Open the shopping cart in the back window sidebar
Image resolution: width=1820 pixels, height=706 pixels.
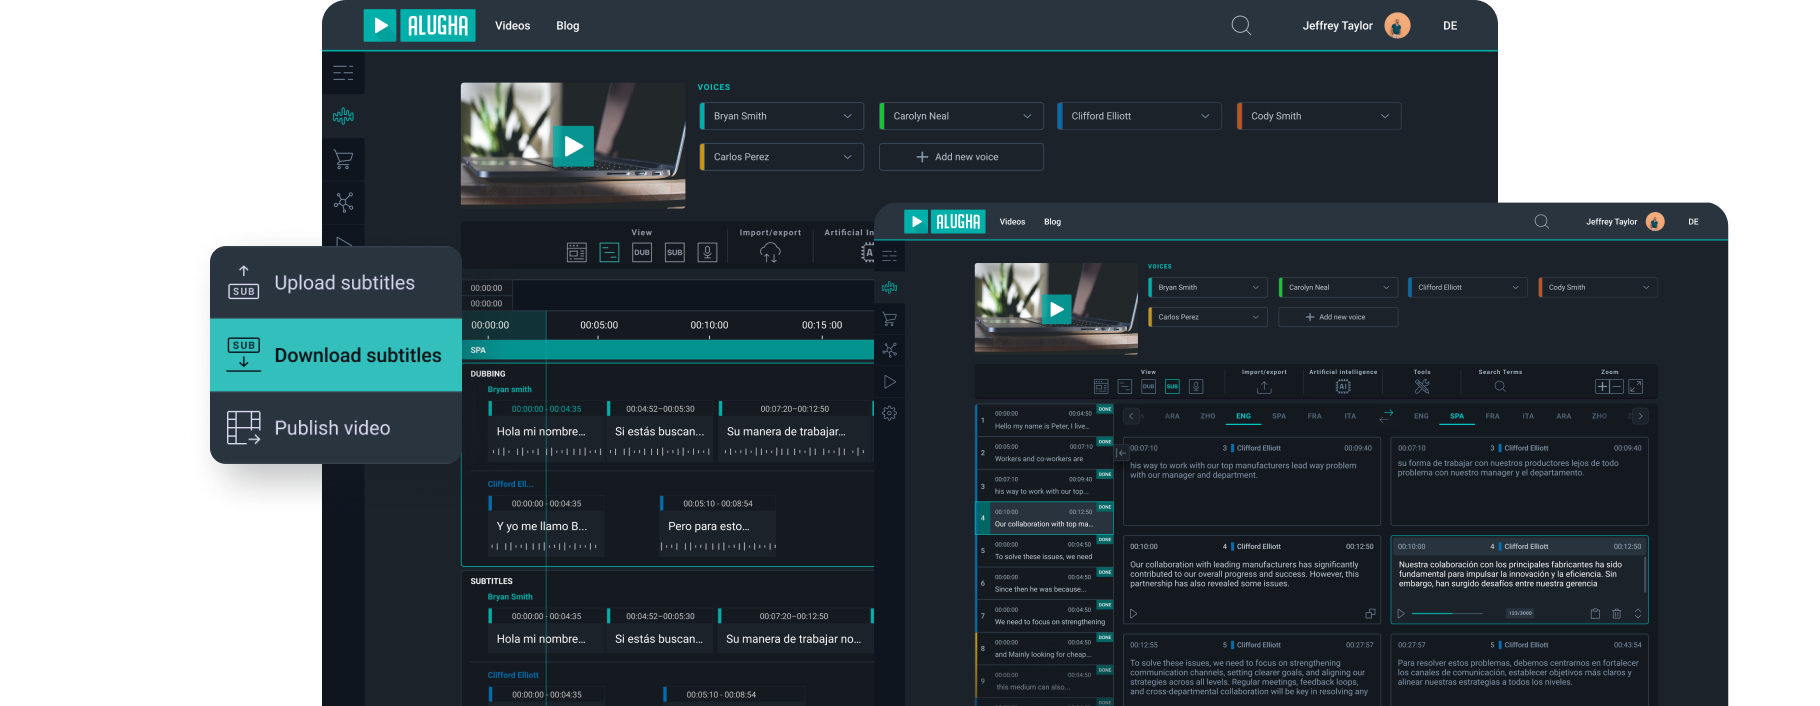[x=343, y=159]
